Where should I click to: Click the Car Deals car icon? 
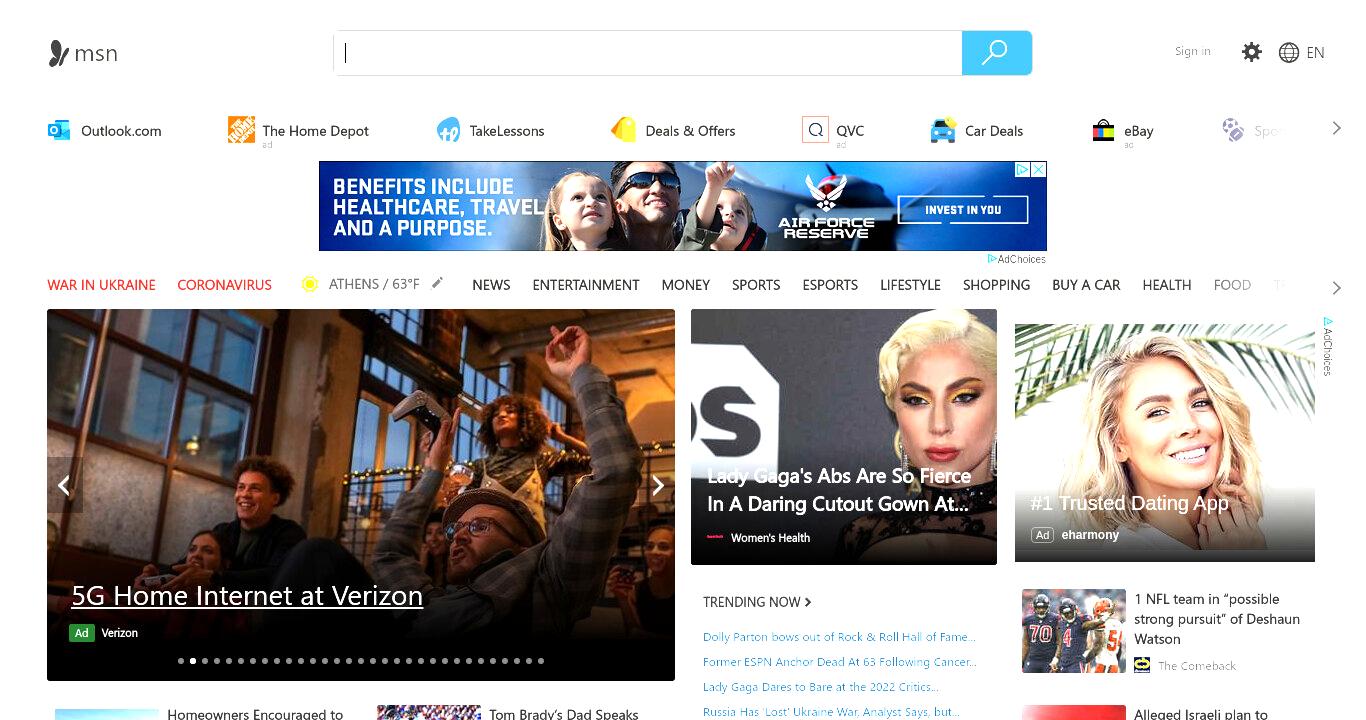[943, 130]
